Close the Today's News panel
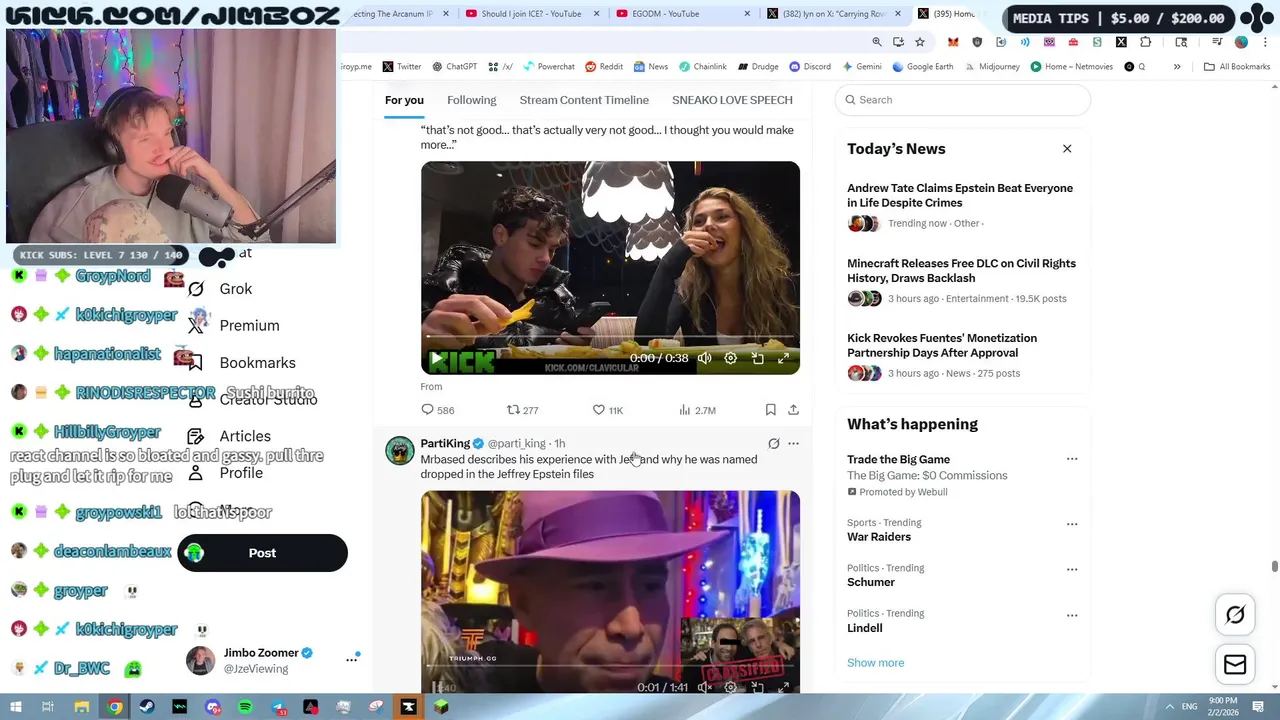This screenshot has height=720, width=1280. tap(1067, 149)
